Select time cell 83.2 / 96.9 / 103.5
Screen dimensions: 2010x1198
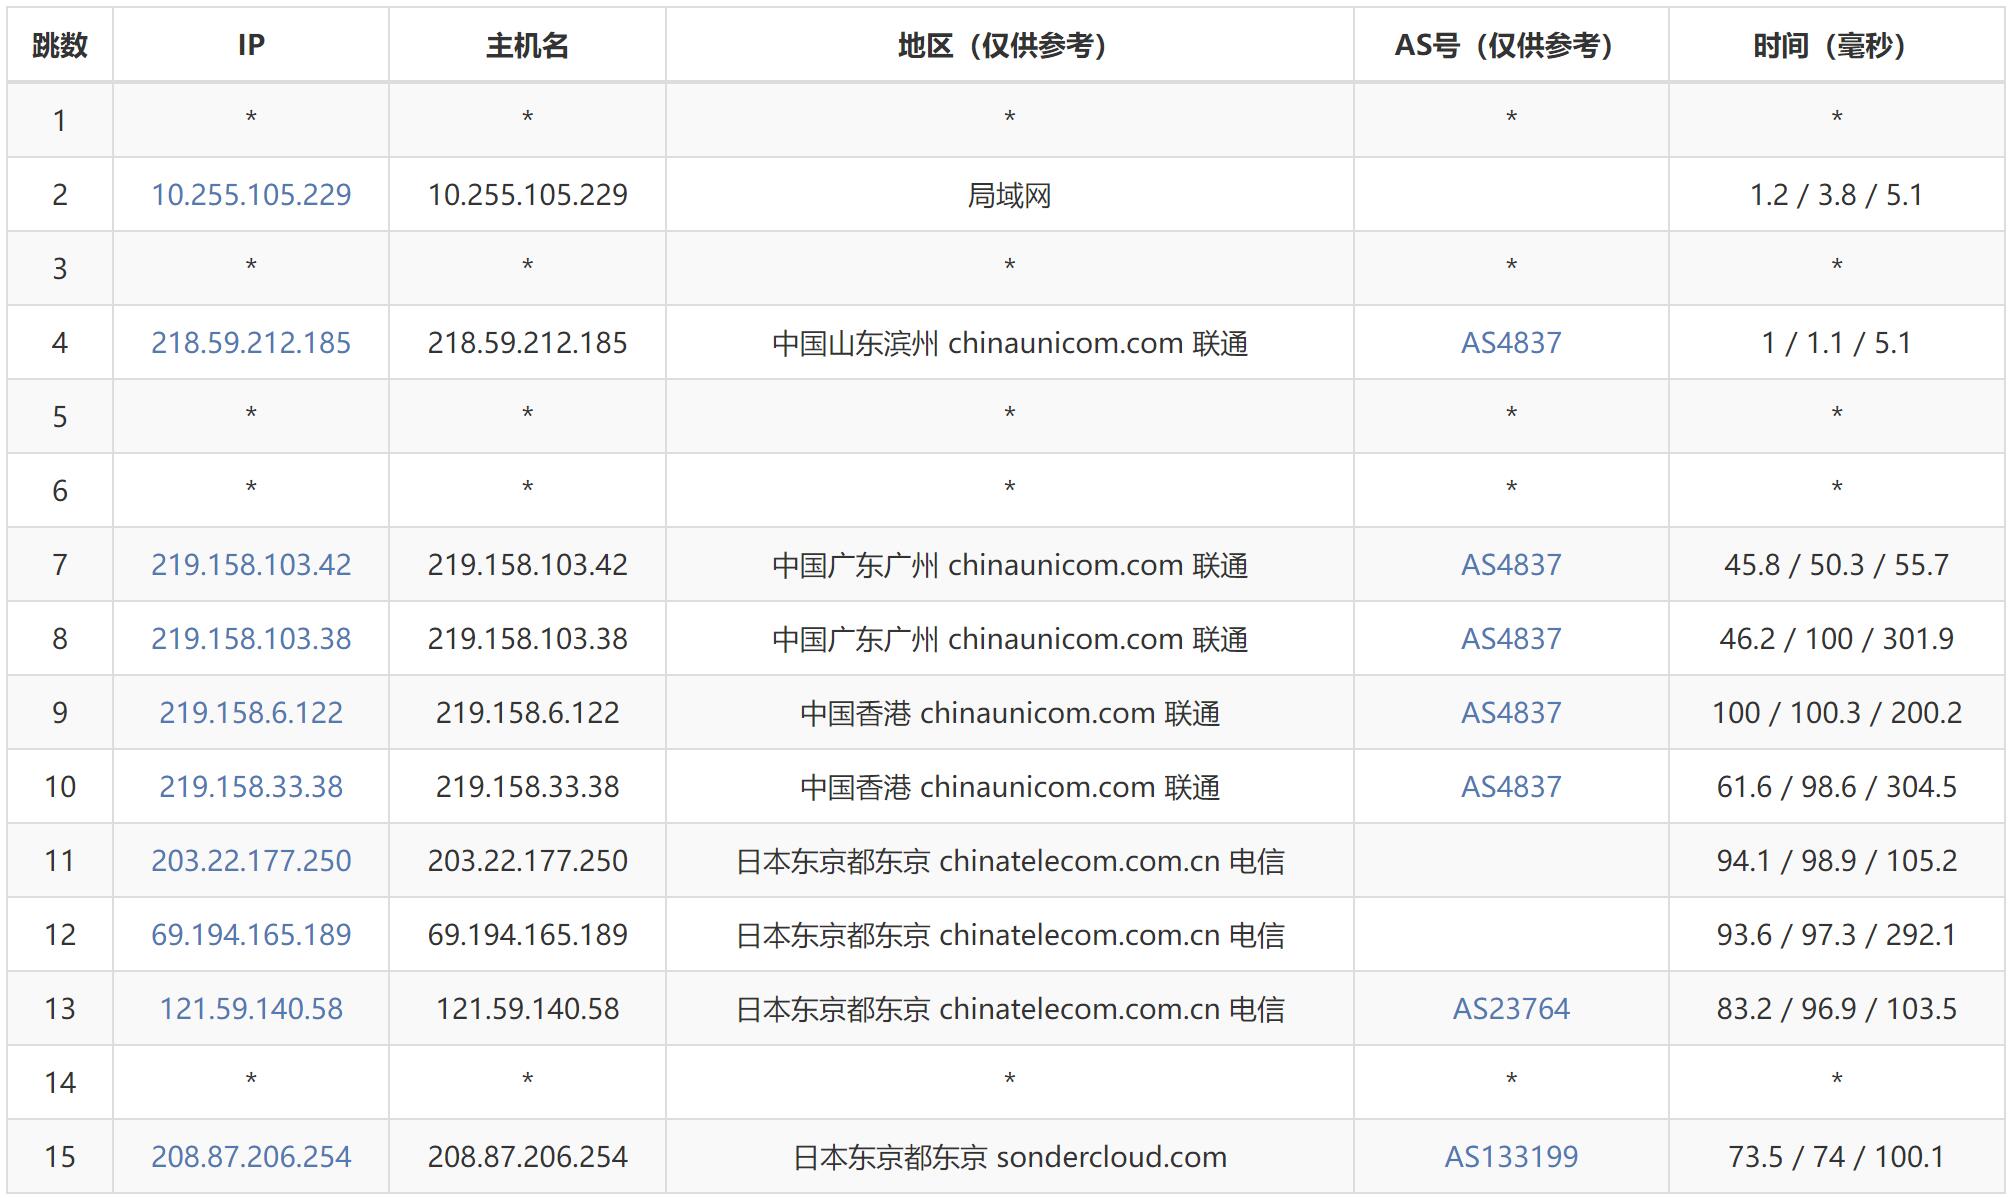click(1837, 1008)
